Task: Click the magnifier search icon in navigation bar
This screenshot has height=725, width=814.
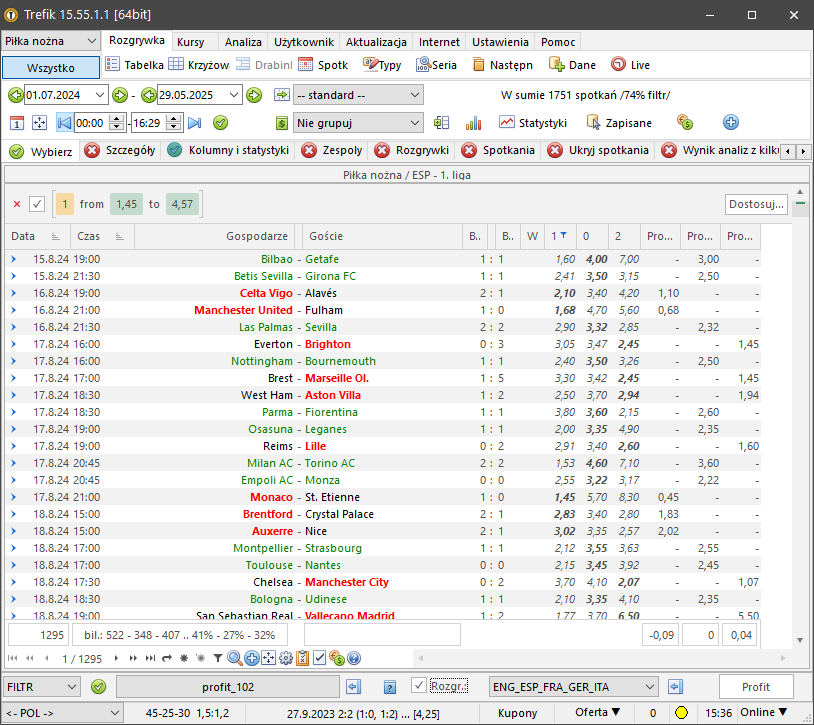Action: [234, 658]
